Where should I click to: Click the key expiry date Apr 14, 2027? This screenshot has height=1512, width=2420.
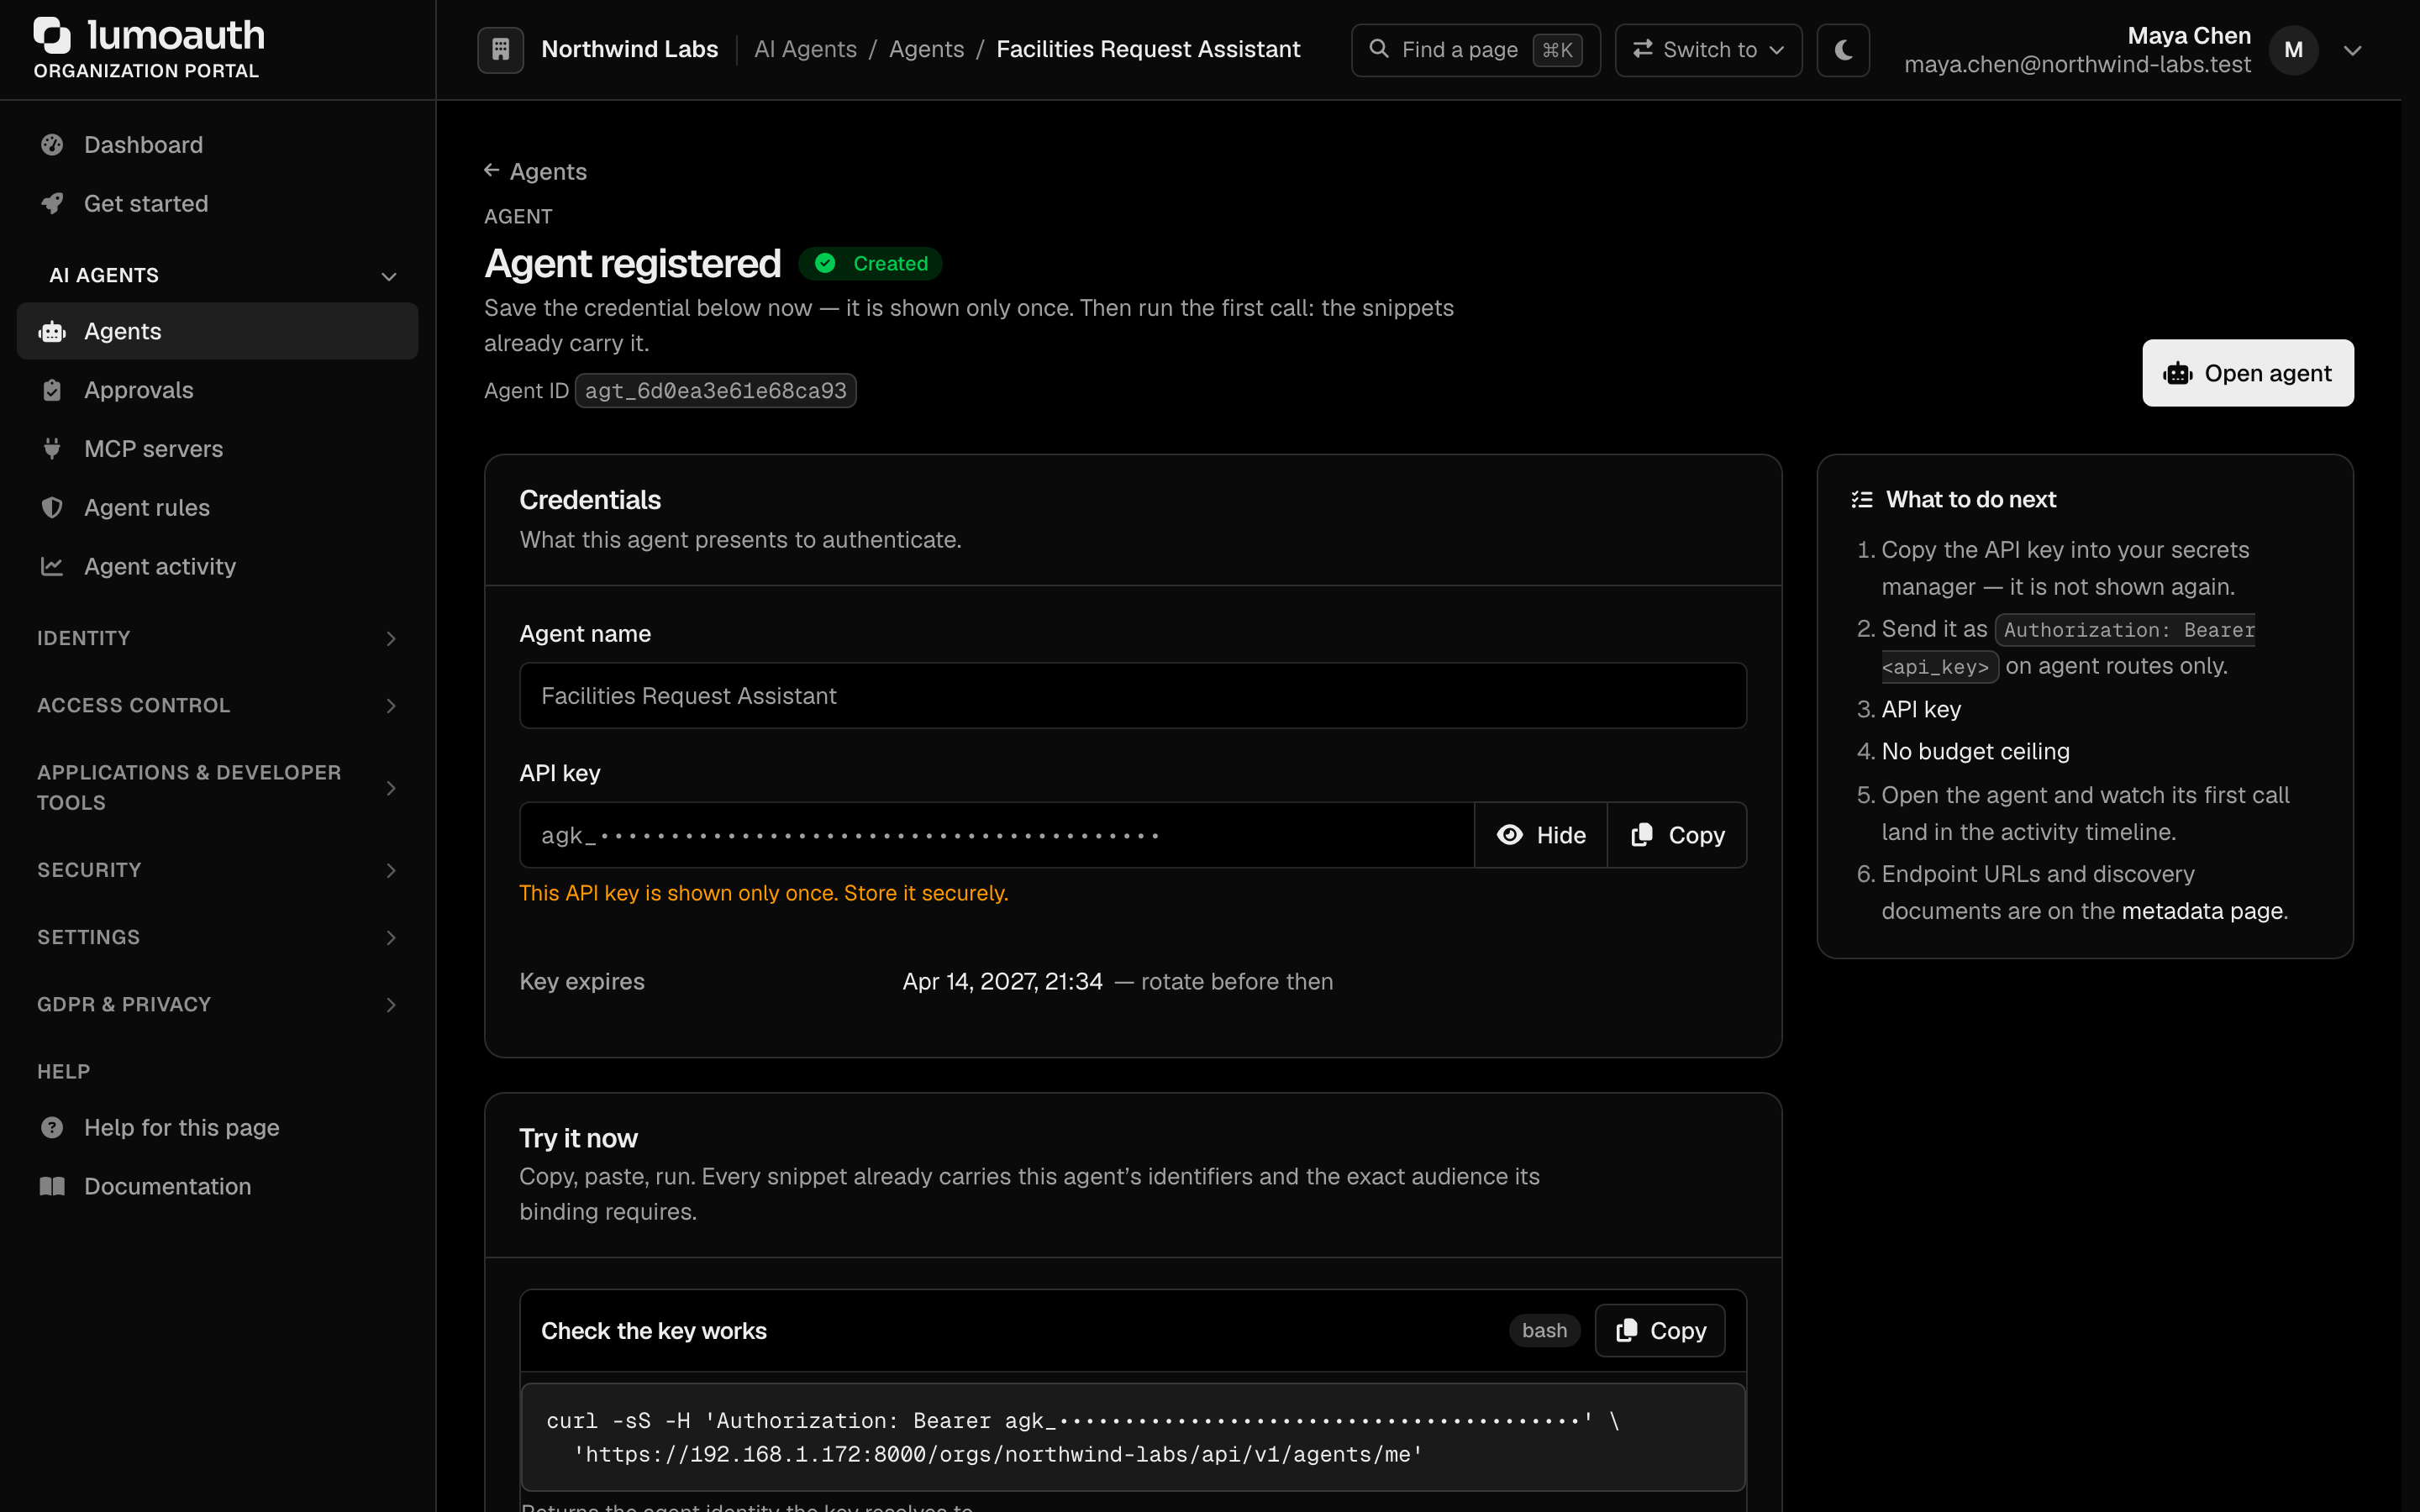click(1002, 982)
